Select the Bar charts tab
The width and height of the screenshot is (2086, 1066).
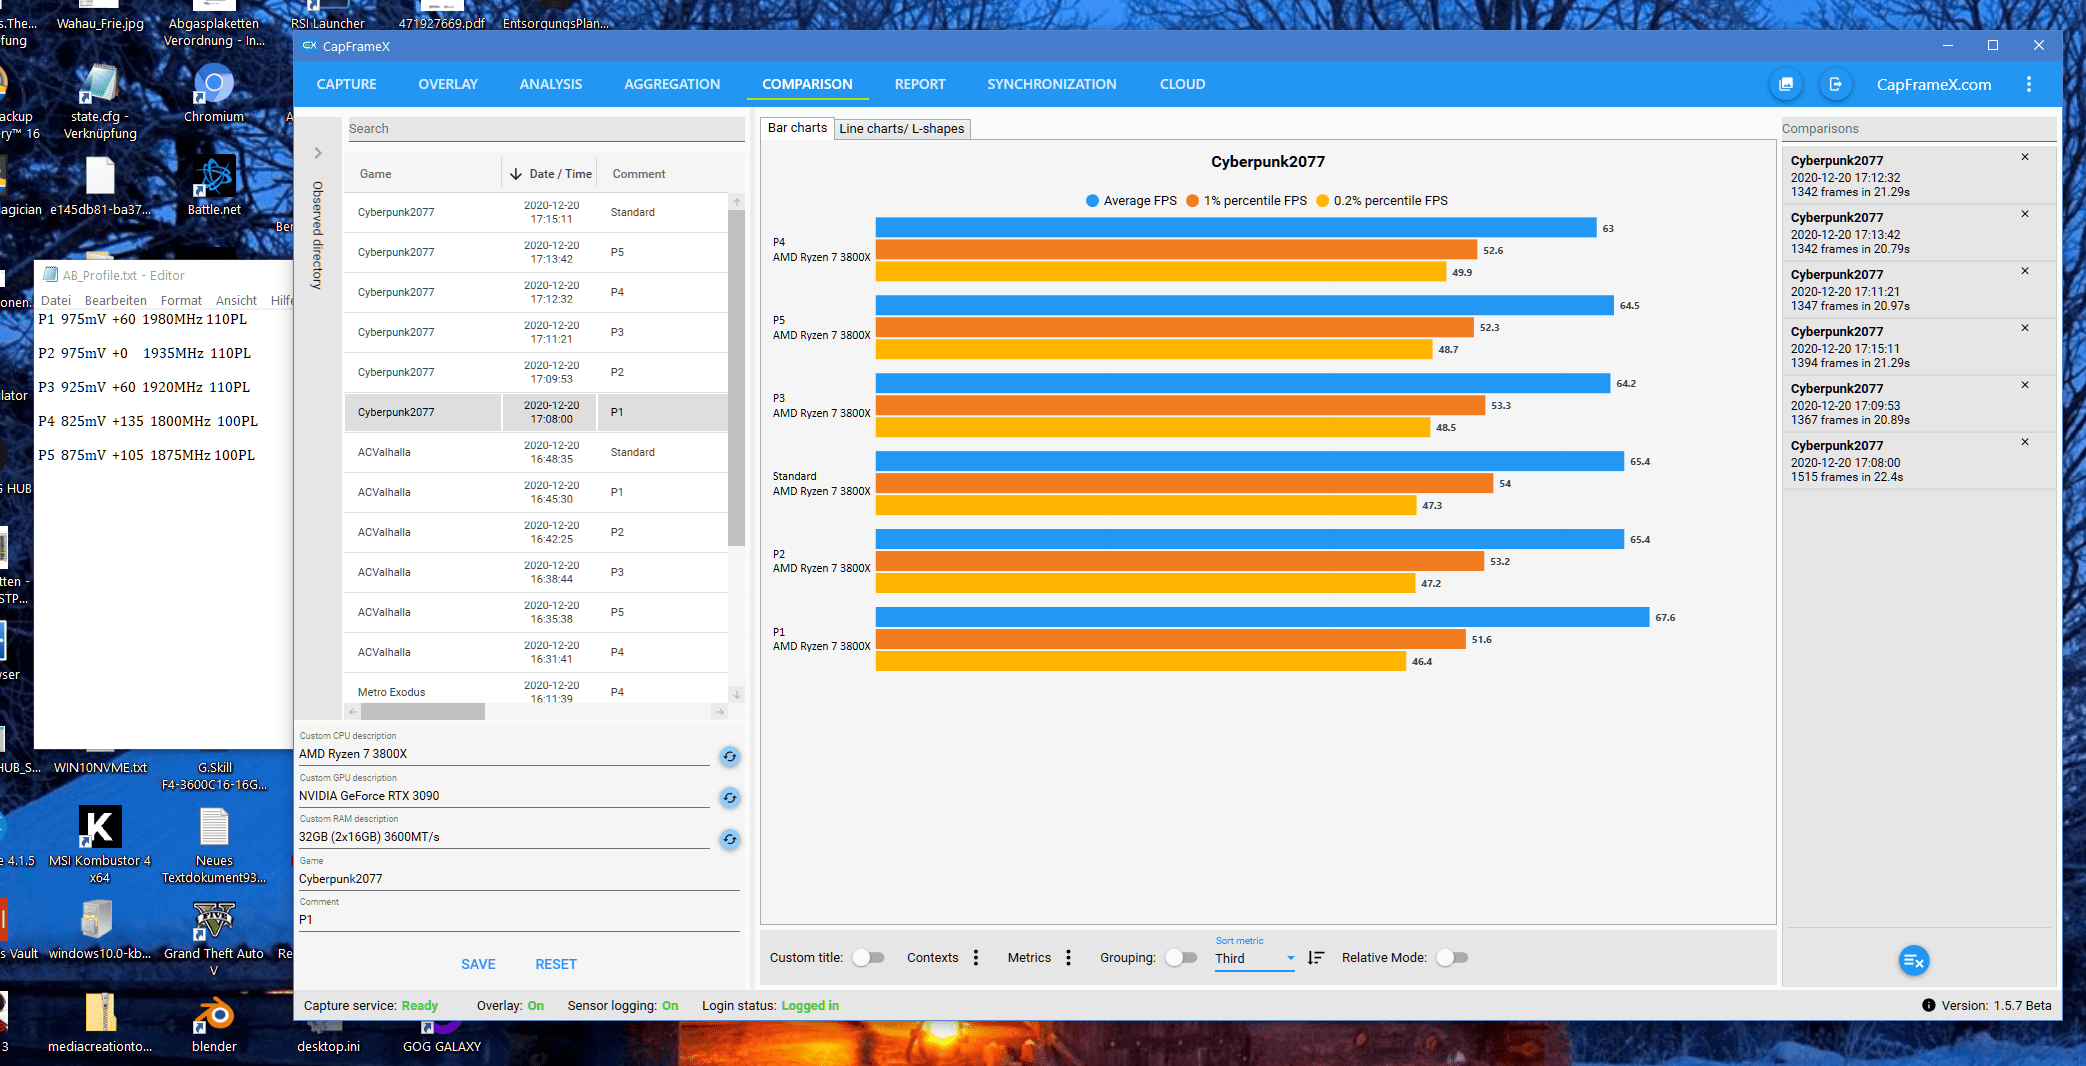point(797,128)
